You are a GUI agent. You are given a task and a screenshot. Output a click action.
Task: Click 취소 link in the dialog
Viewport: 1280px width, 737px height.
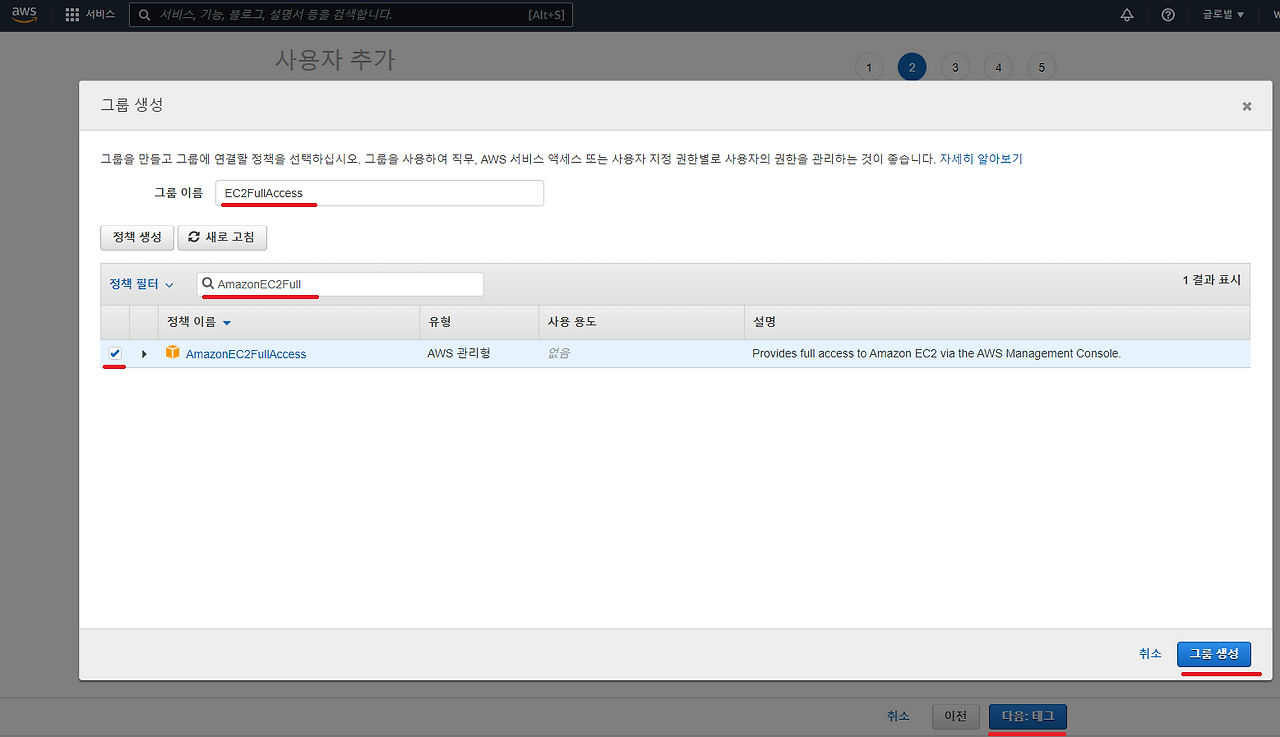1150,653
